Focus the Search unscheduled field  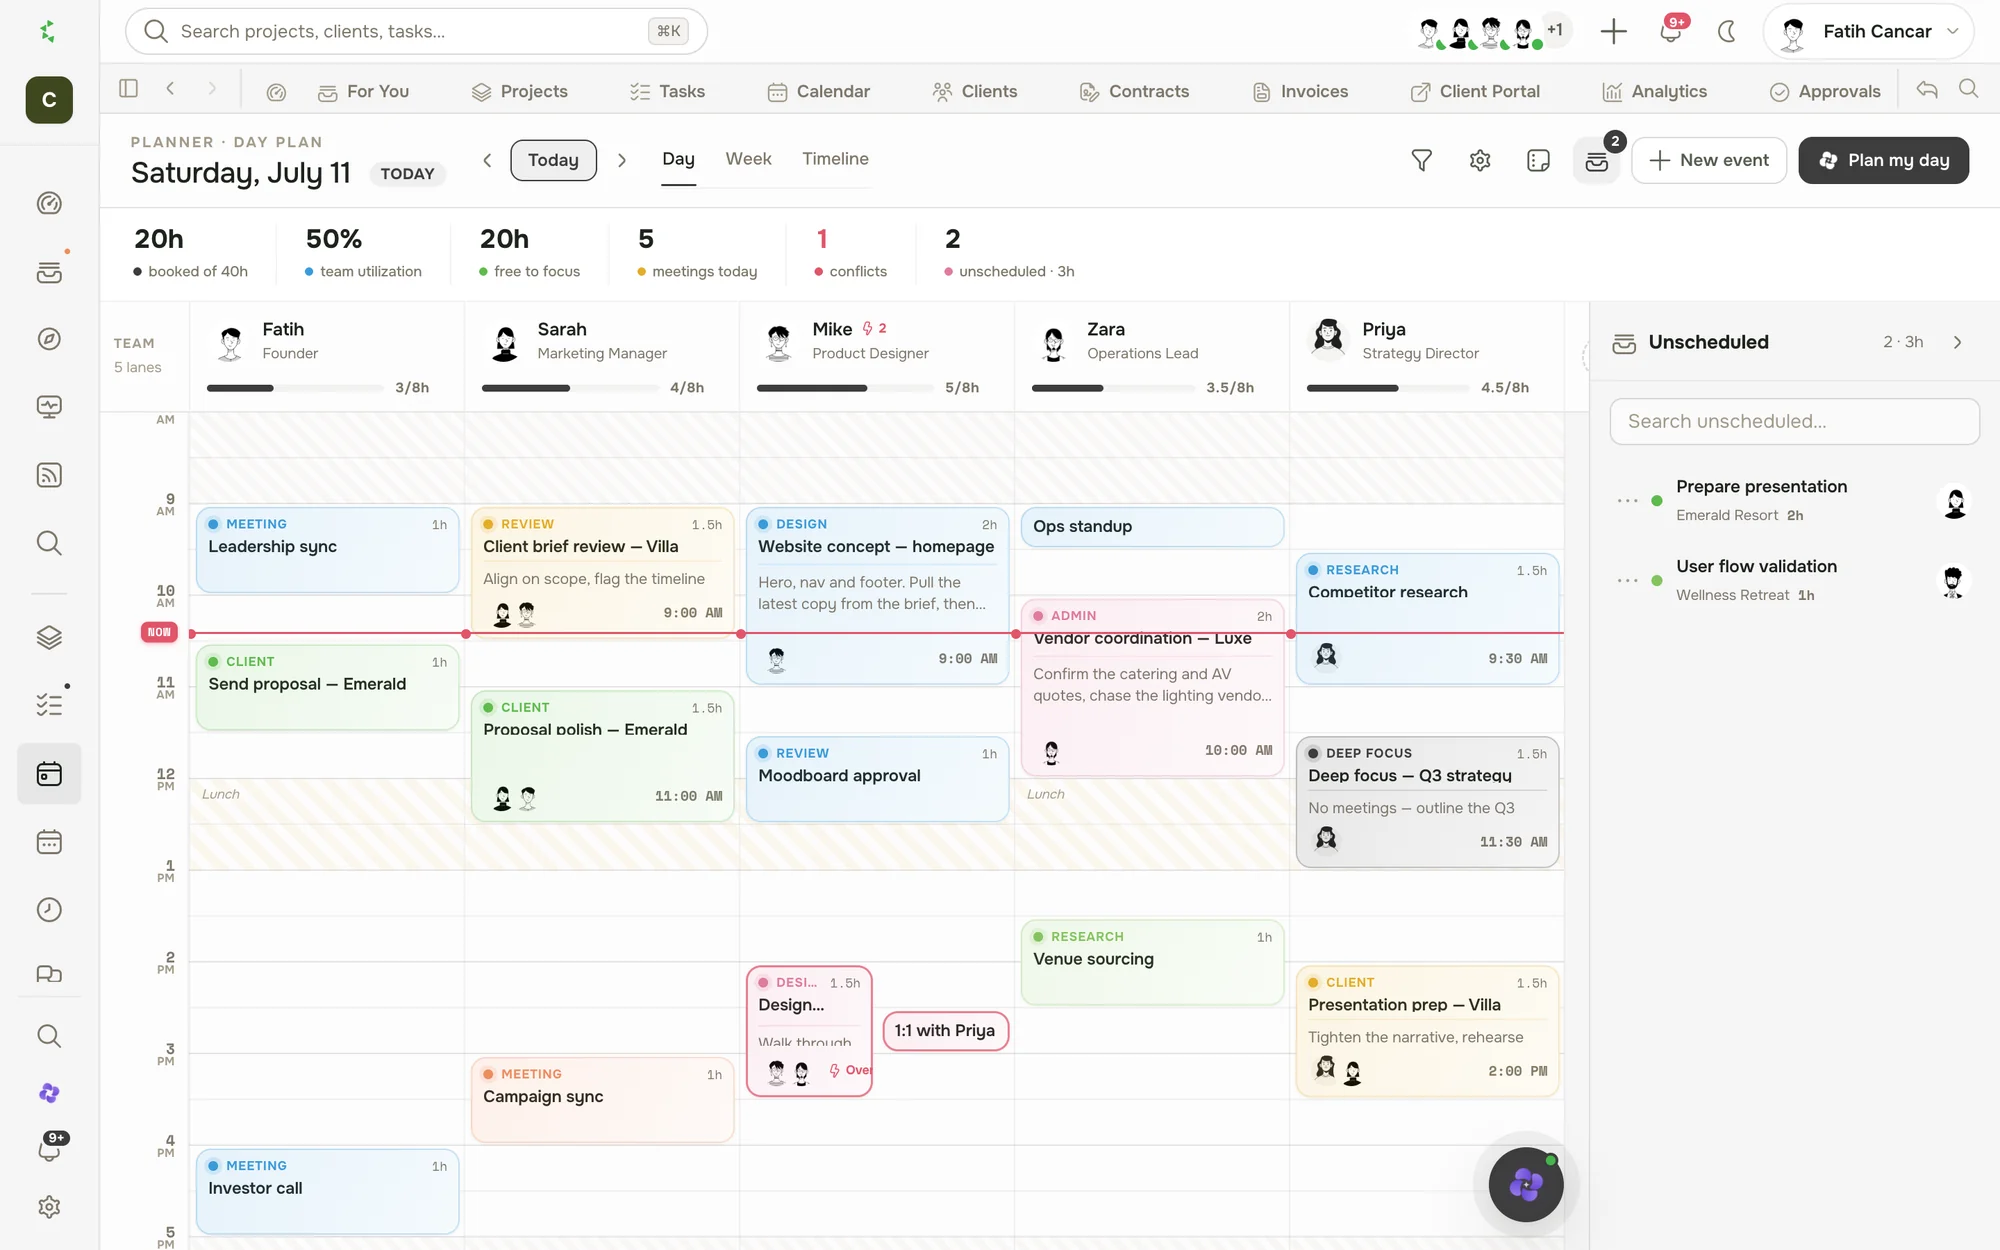pos(1794,421)
